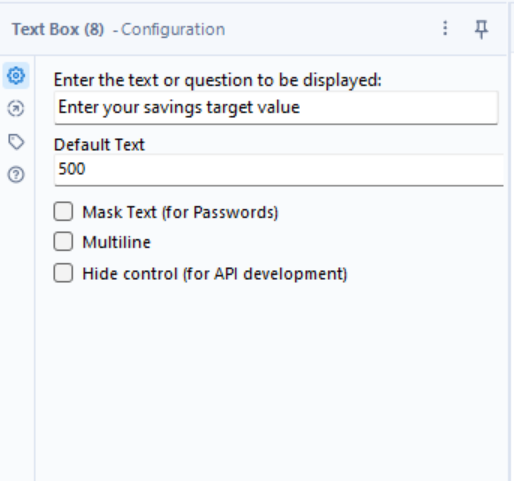Click the Default Text field containing 500
Image resolution: width=514 pixels, height=481 pixels.
pyautogui.click(x=279, y=169)
